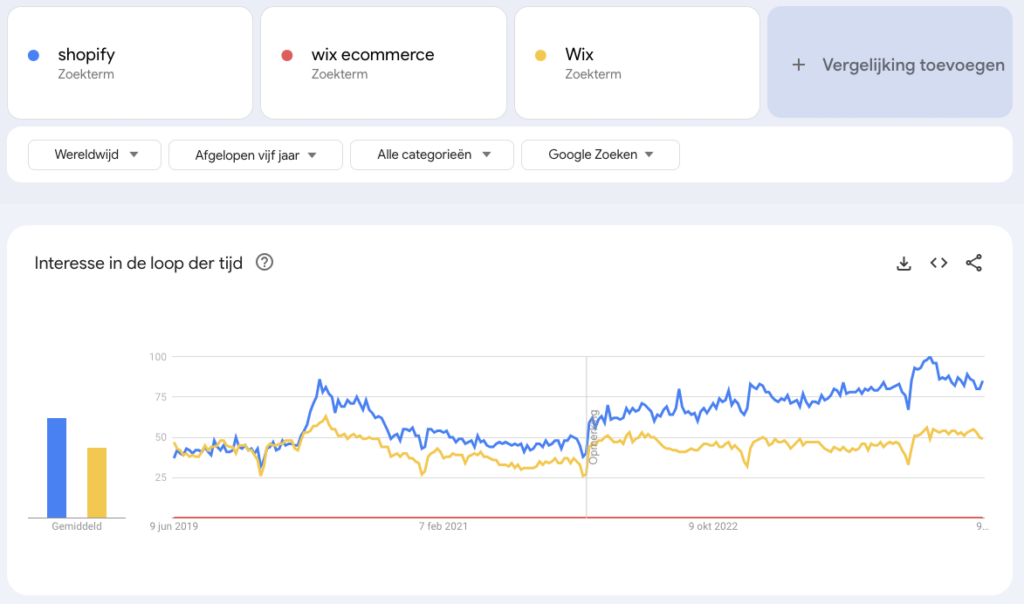Screen dimensions: 1024x604
Task: Select the shopify search term card
Action: tap(129, 62)
